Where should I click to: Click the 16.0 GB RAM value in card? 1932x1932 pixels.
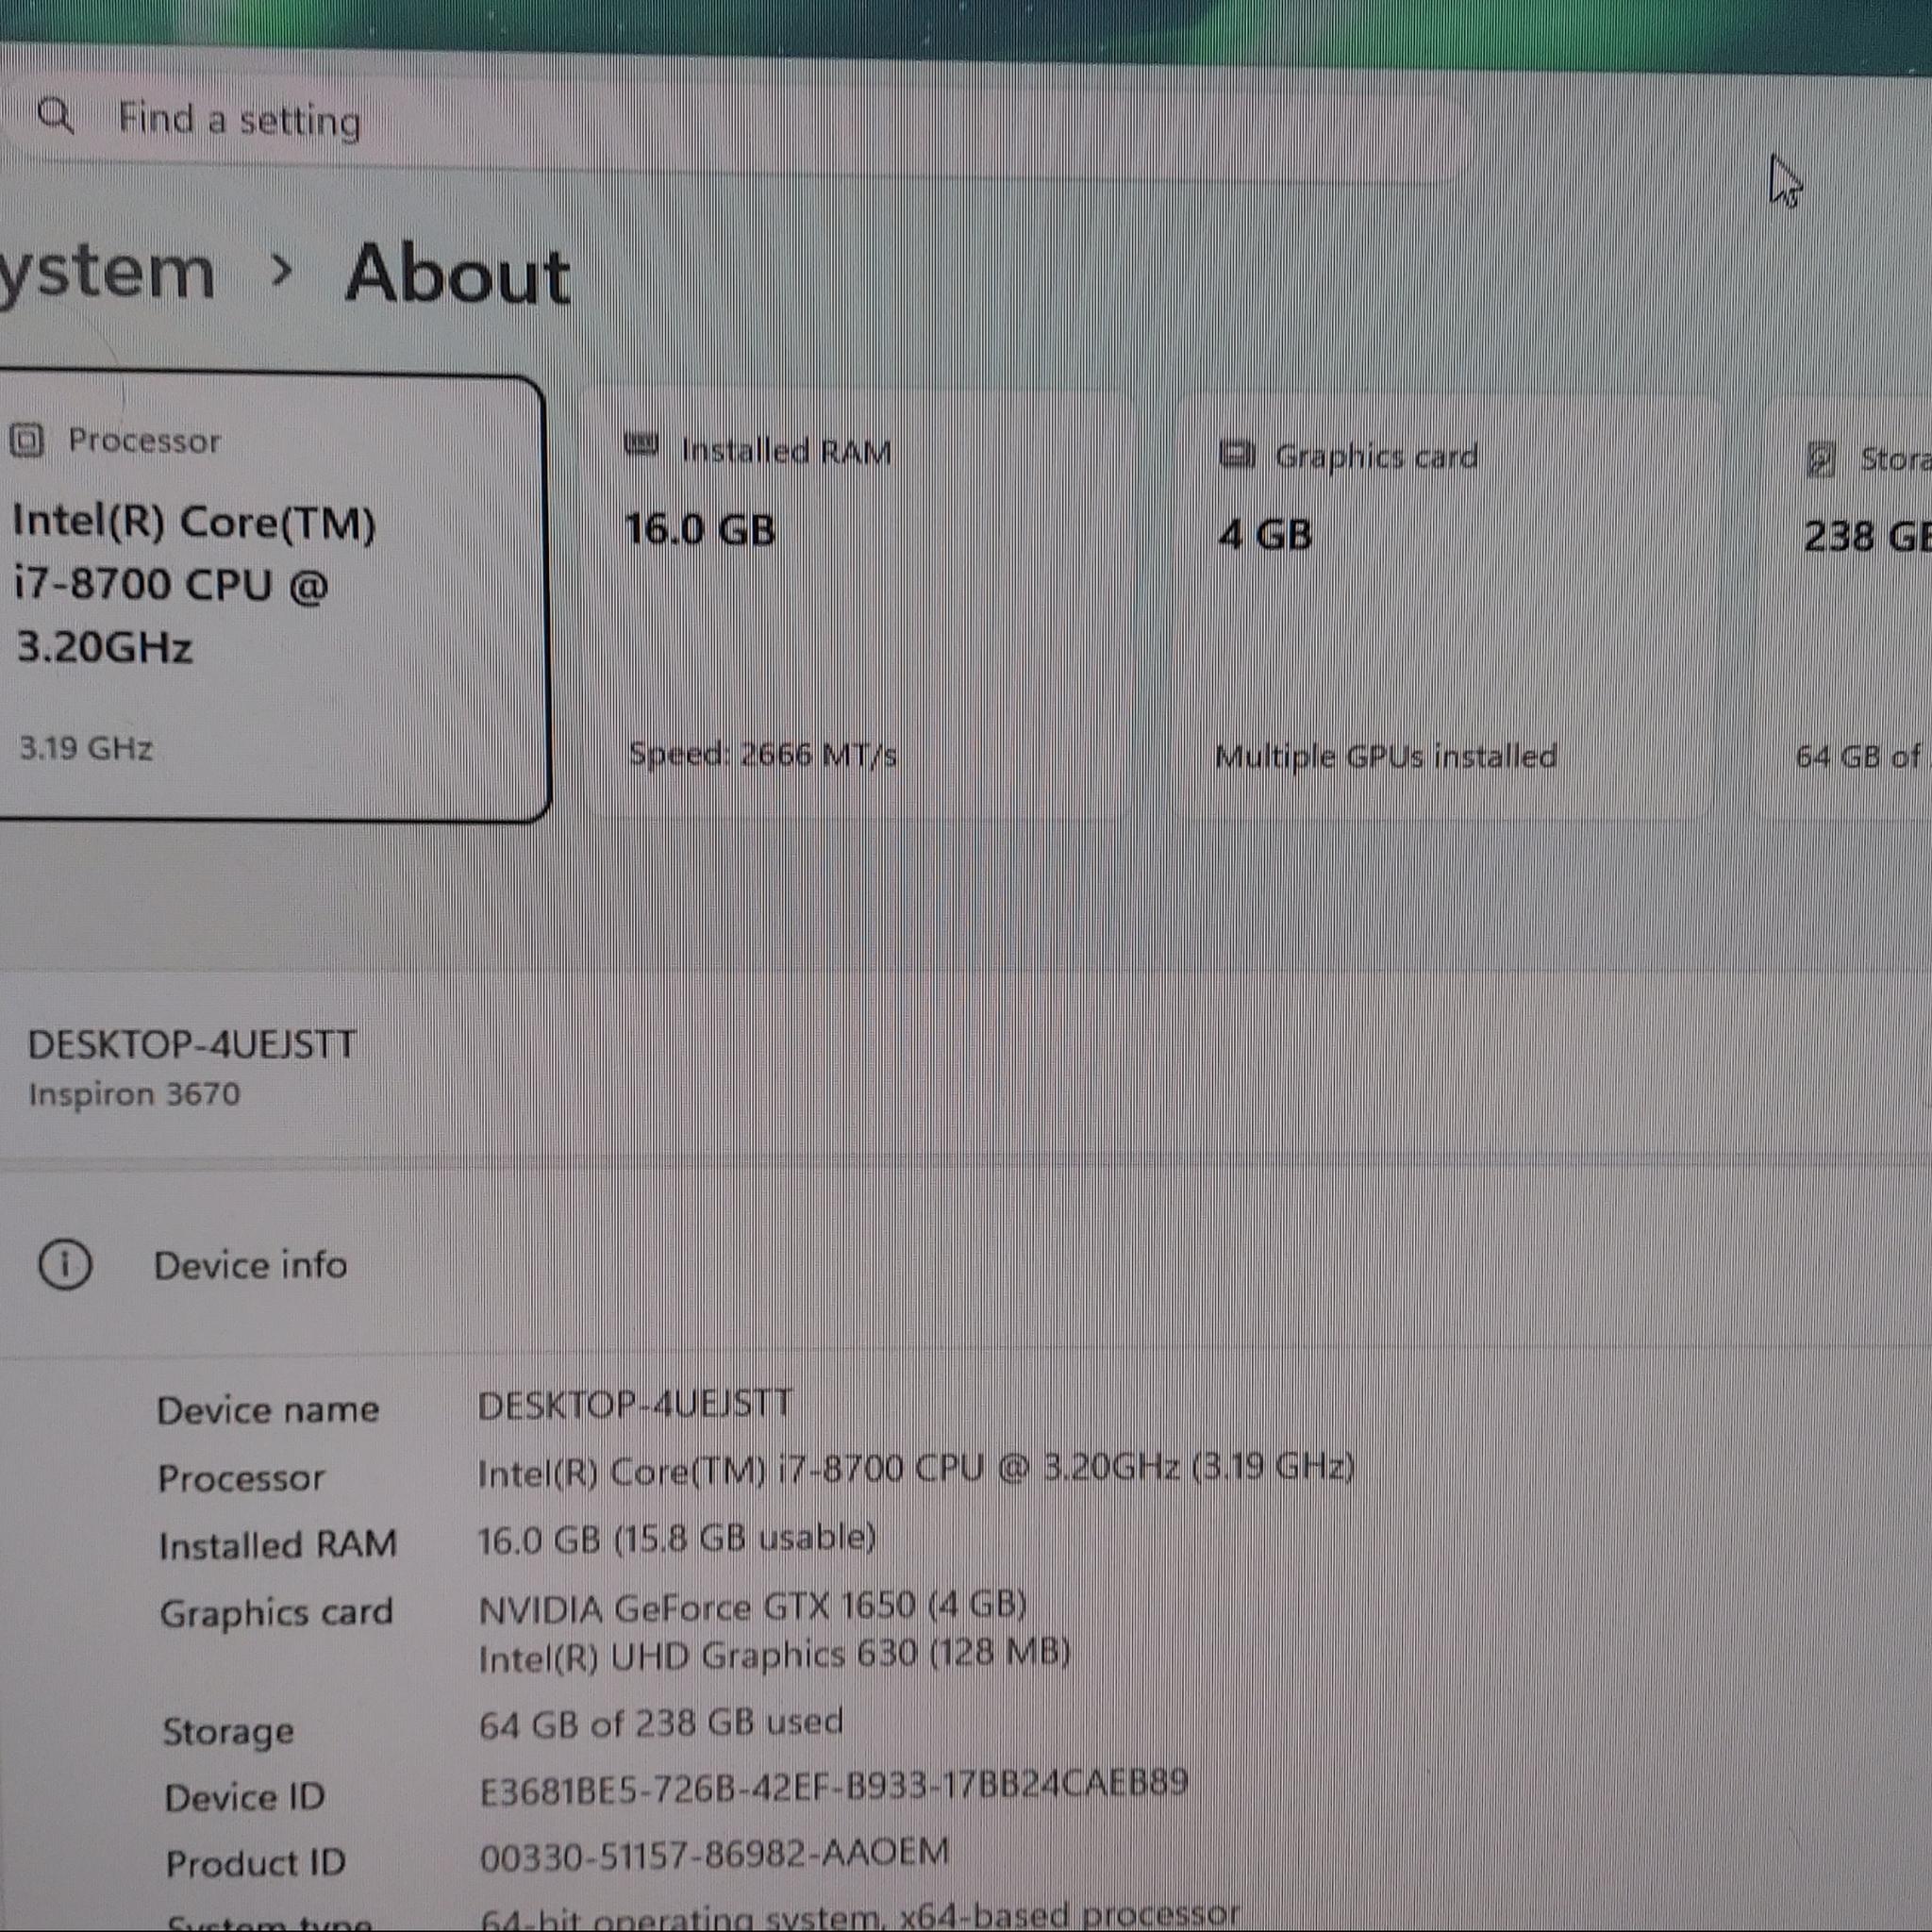tap(700, 529)
